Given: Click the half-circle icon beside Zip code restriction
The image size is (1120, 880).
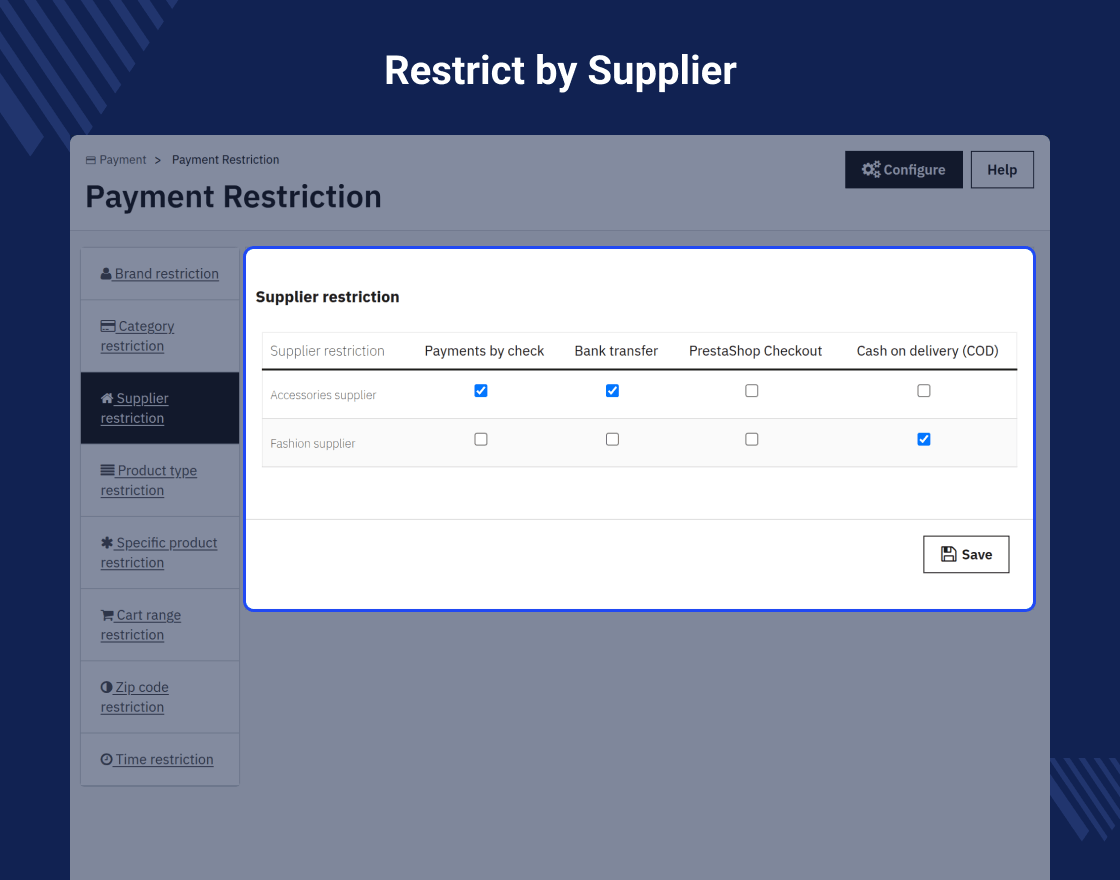Looking at the screenshot, I should tap(106, 686).
